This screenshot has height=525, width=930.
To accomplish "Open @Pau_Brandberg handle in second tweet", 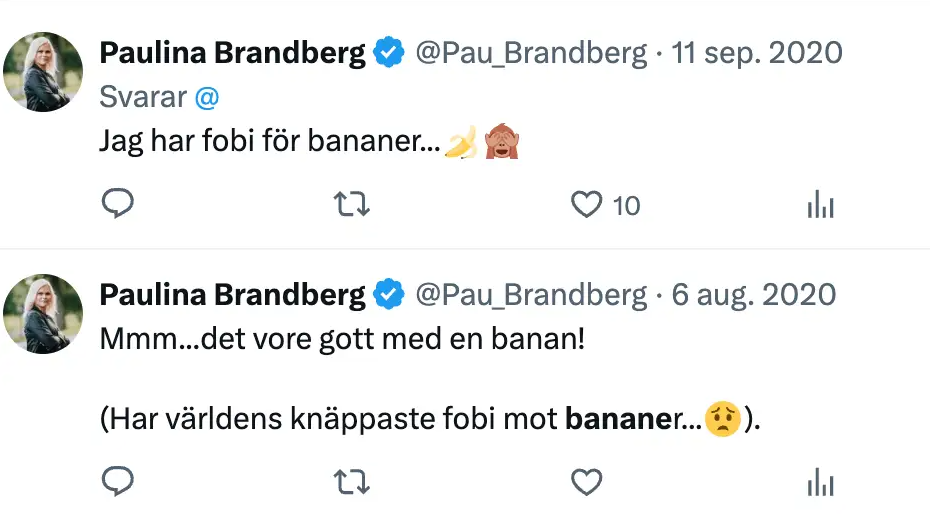I will pos(531,295).
